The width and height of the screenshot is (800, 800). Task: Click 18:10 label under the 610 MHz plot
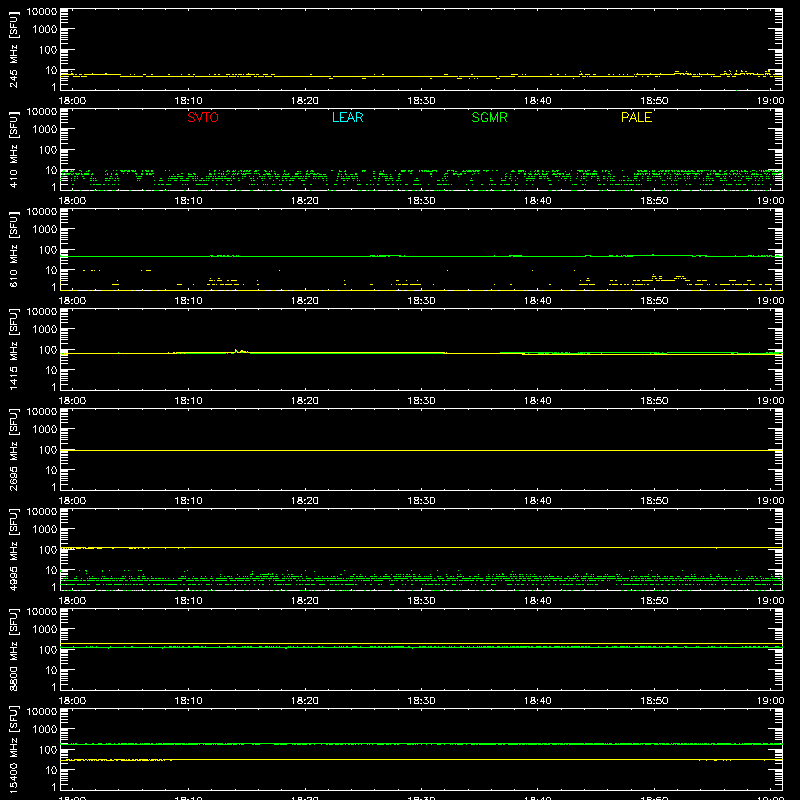point(188,301)
